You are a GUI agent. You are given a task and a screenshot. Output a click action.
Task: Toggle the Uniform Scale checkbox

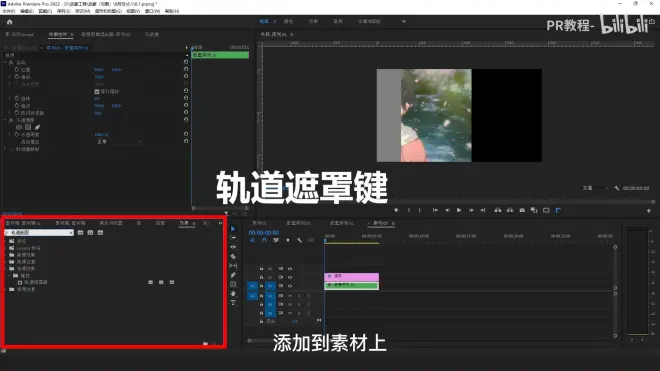[x=97, y=91]
